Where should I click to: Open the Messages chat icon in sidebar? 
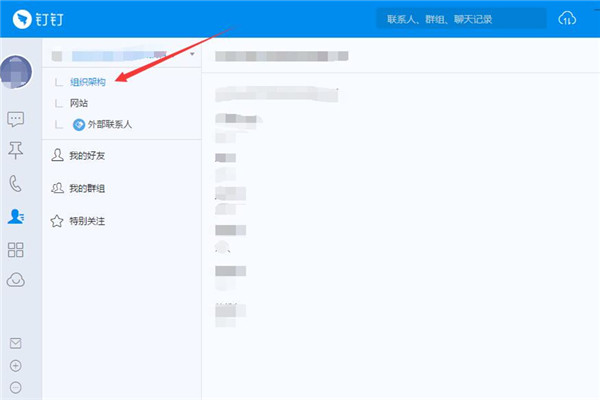coord(16,119)
